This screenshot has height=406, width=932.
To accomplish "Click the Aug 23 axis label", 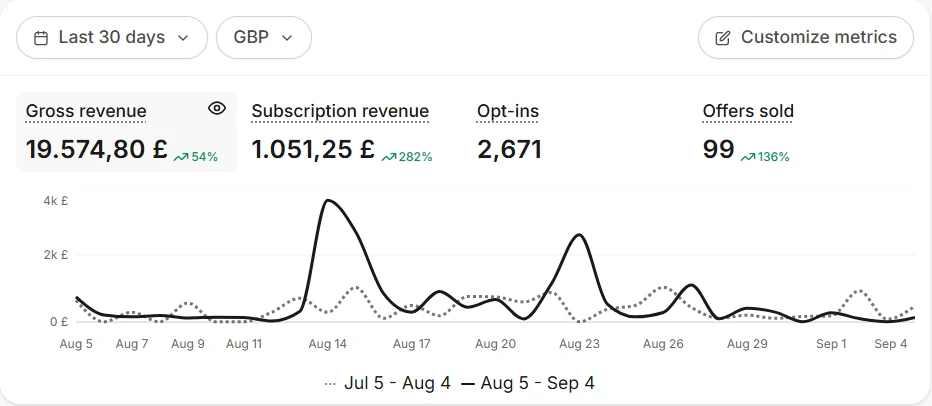I will pyautogui.click(x=580, y=344).
